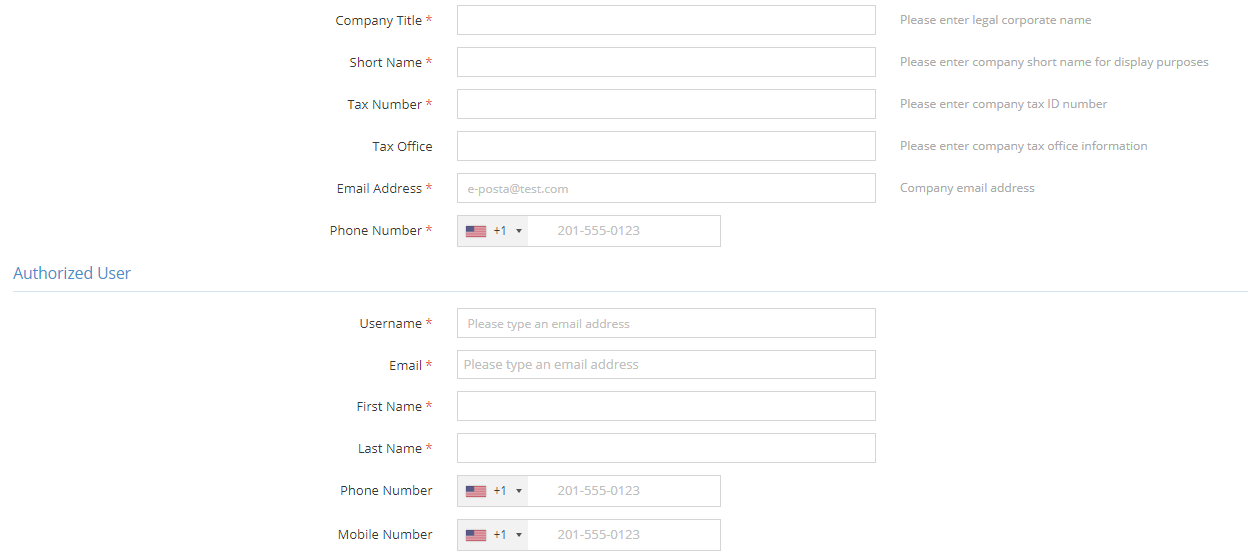Click the Authorized User section heading
1248x560 pixels.
pyautogui.click(x=72, y=273)
